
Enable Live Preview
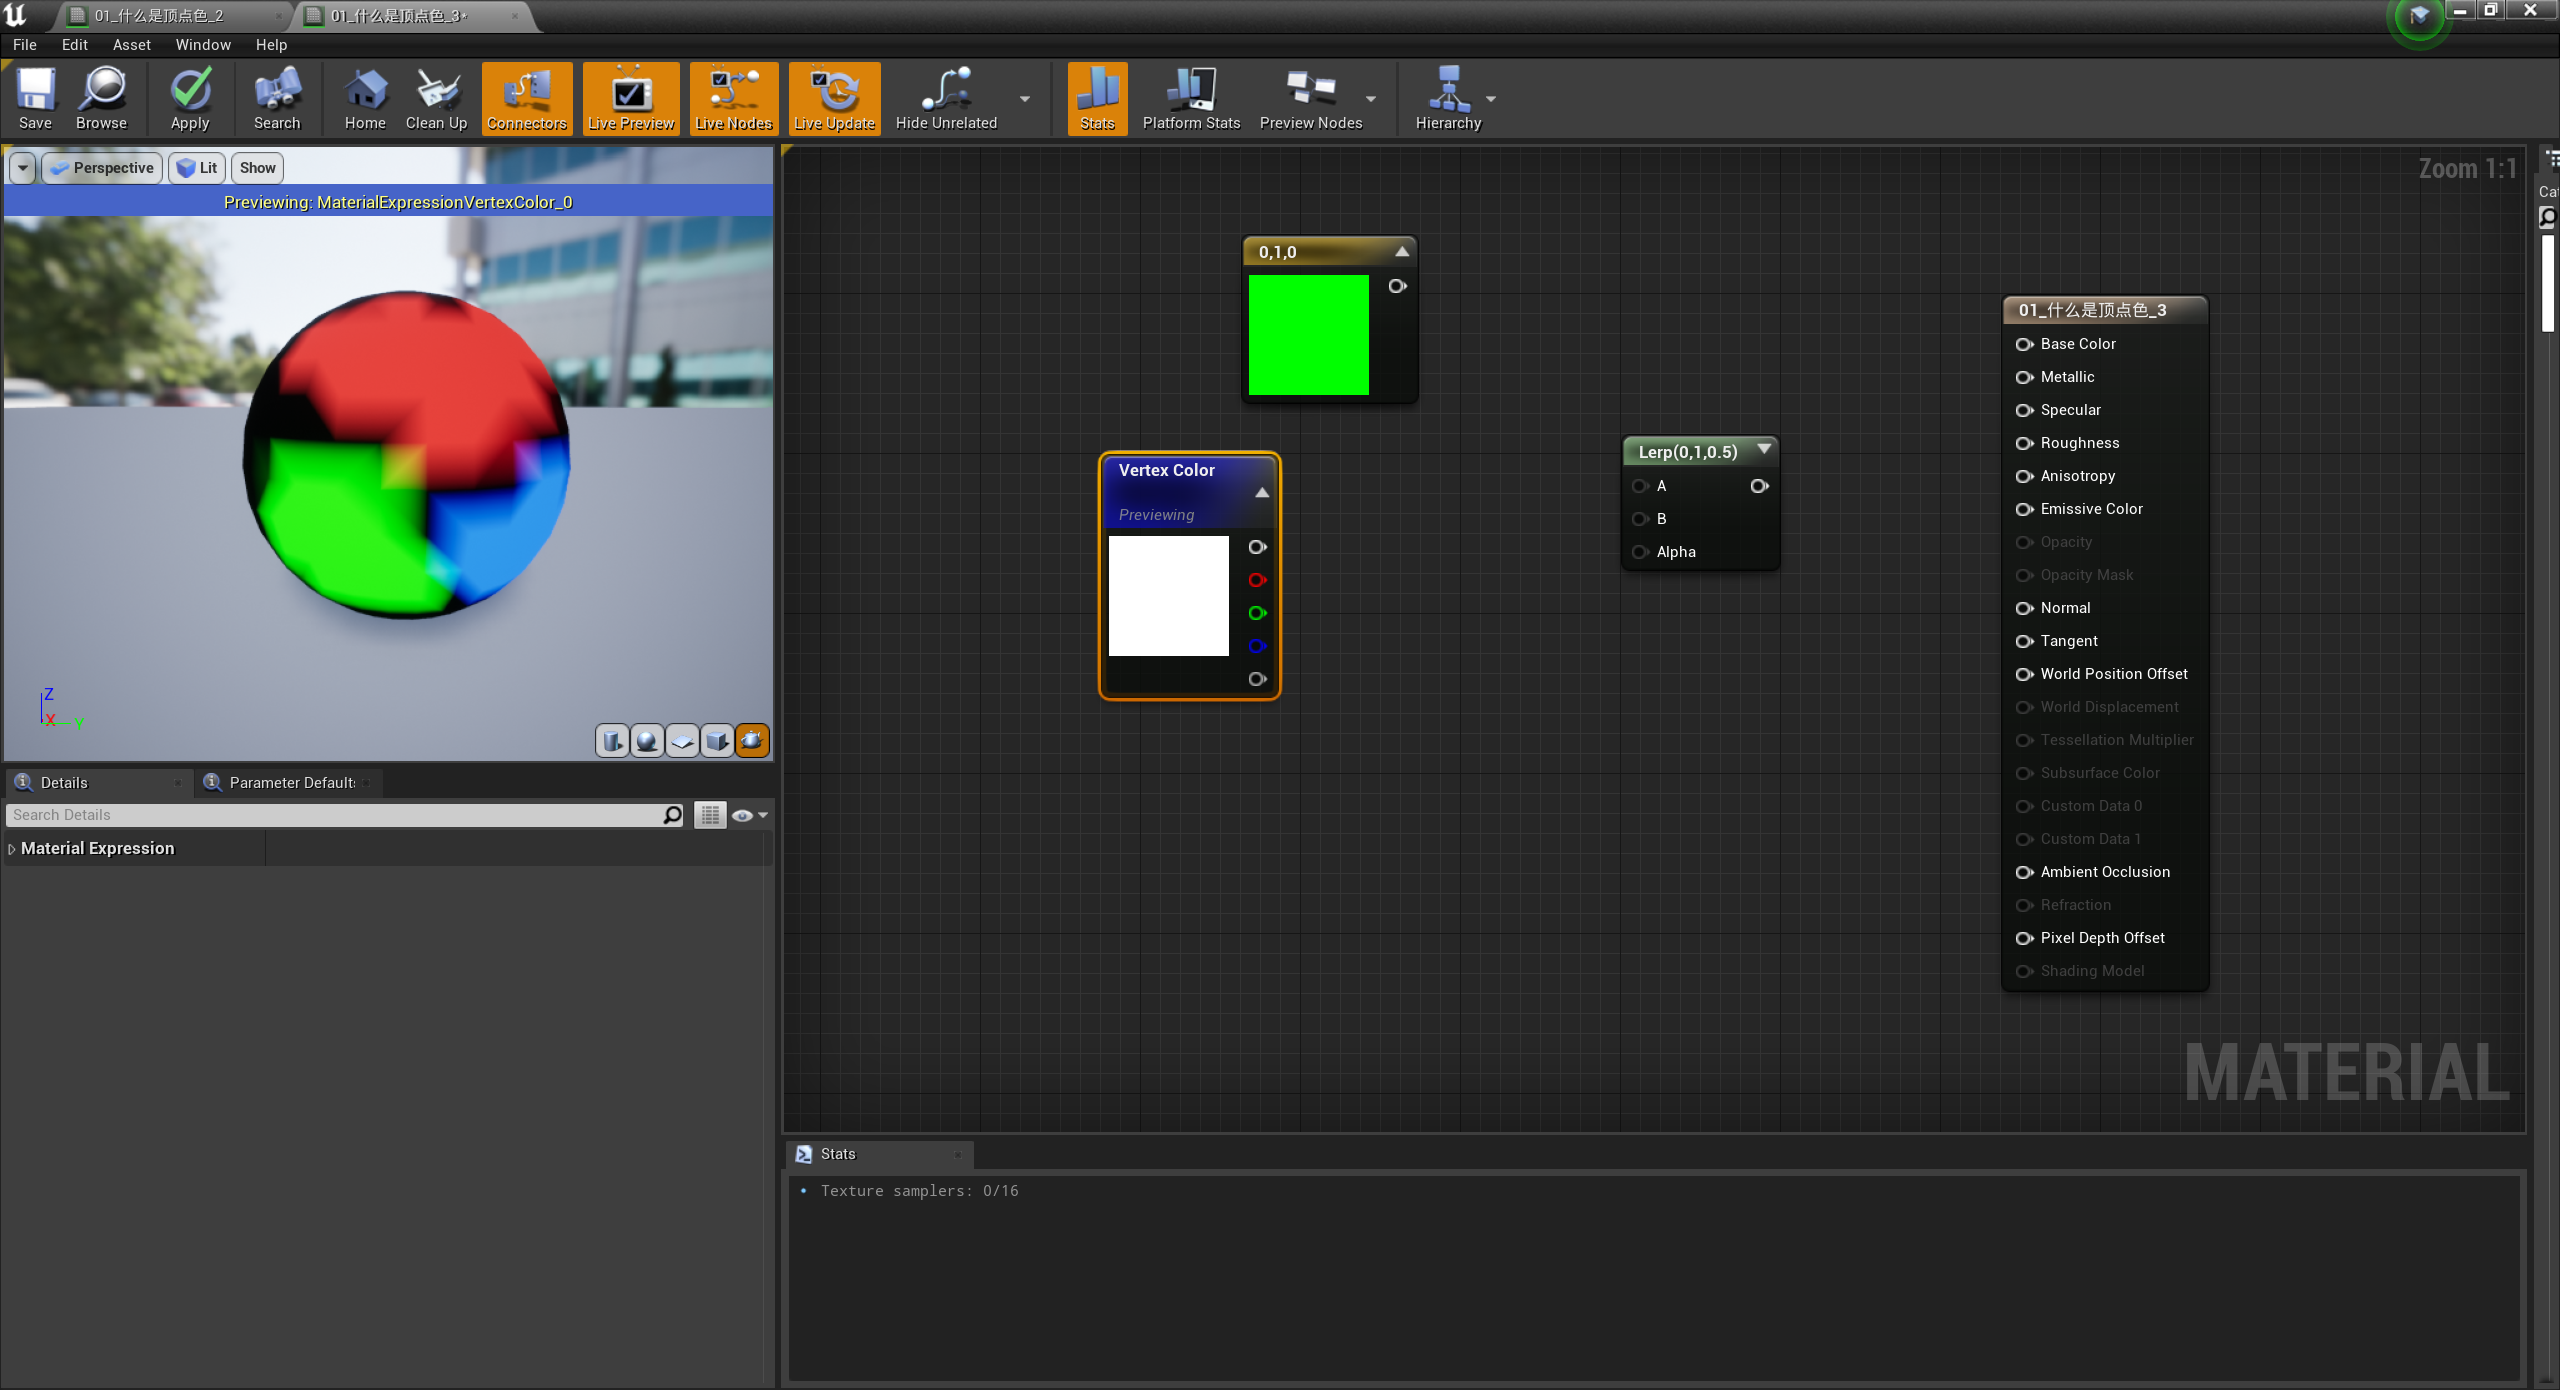(x=630, y=97)
